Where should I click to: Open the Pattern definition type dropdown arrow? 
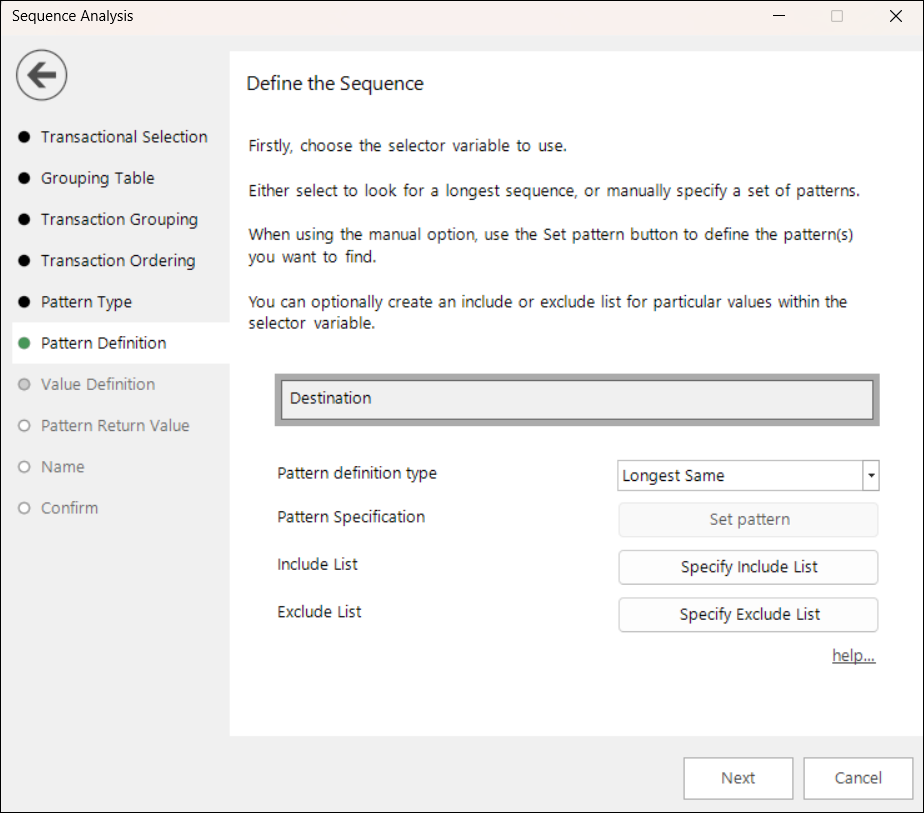tap(871, 475)
